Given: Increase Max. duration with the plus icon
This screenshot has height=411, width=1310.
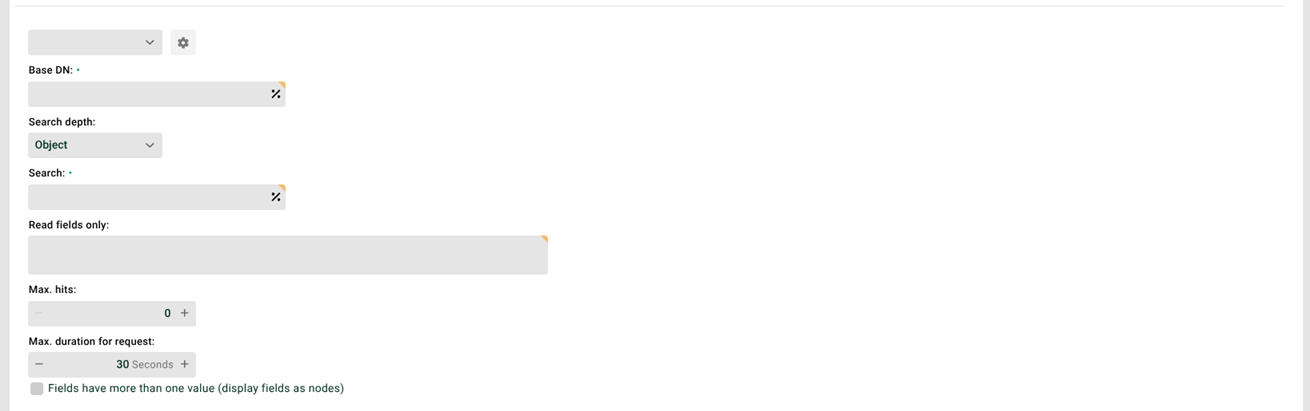Looking at the screenshot, I should 184,364.
